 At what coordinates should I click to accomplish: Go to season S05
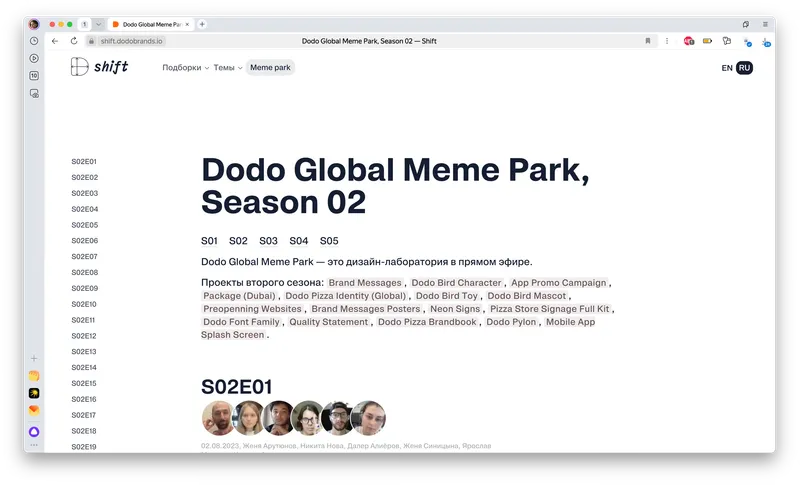[x=329, y=241]
